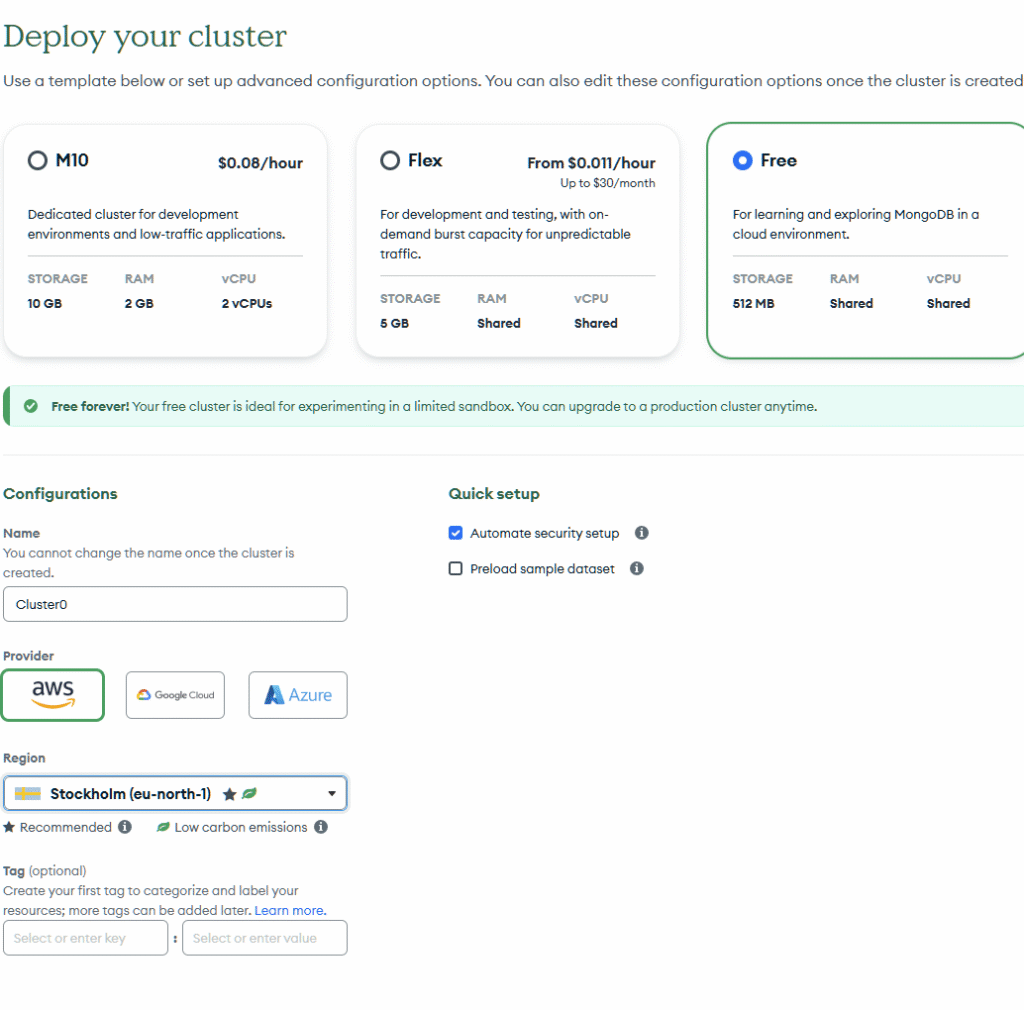Click the '2 vCPUs' value on M10 card
Viewport: 1024px width, 1010px height.
coord(247,304)
